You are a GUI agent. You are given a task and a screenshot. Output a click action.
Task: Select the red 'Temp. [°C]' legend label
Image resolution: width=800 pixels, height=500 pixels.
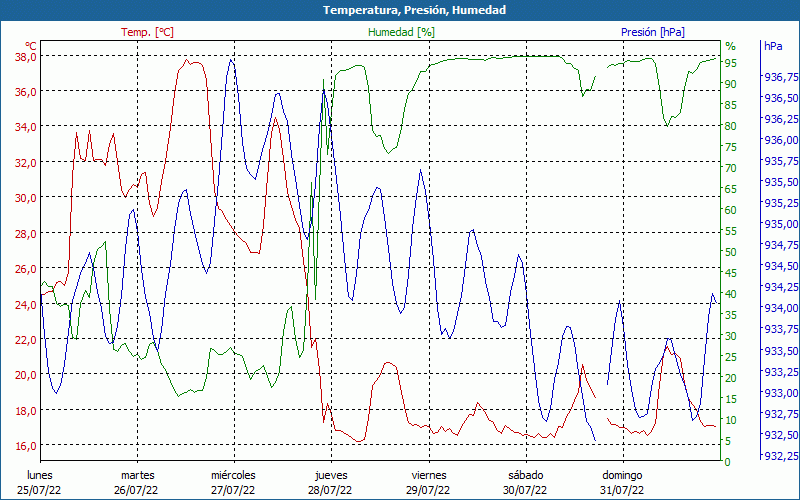tap(147, 32)
